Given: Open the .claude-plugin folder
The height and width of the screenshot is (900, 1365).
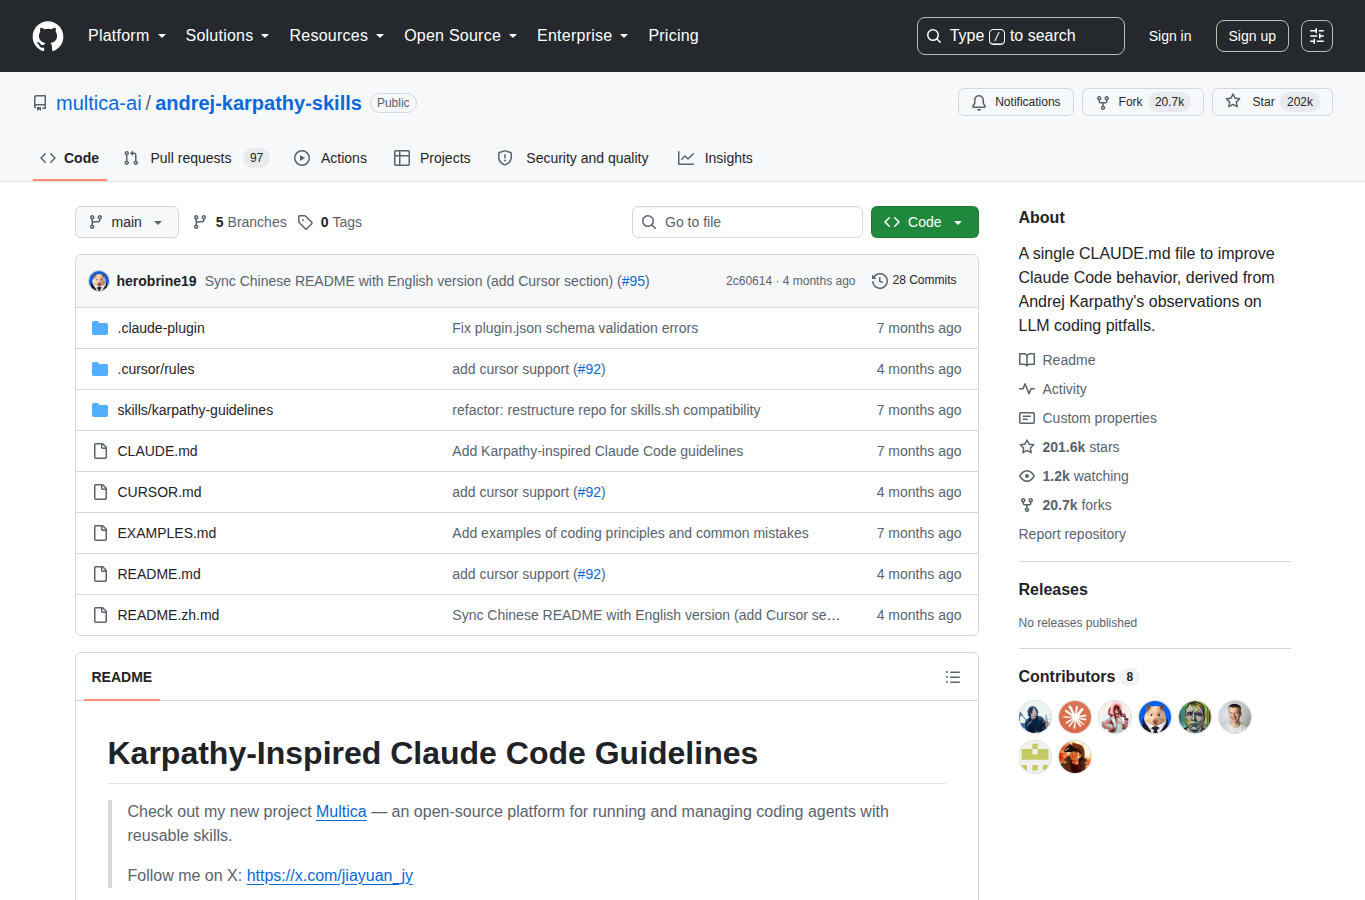Looking at the screenshot, I should point(161,328).
